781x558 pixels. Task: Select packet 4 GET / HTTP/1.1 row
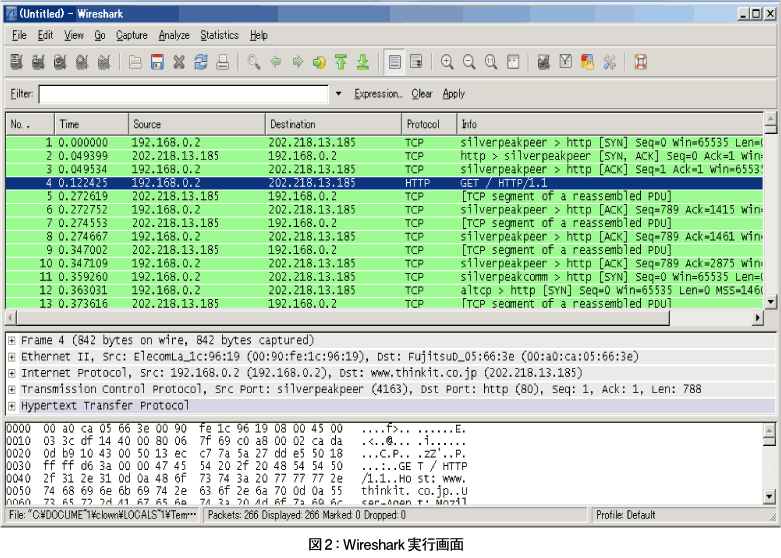[384, 183]
